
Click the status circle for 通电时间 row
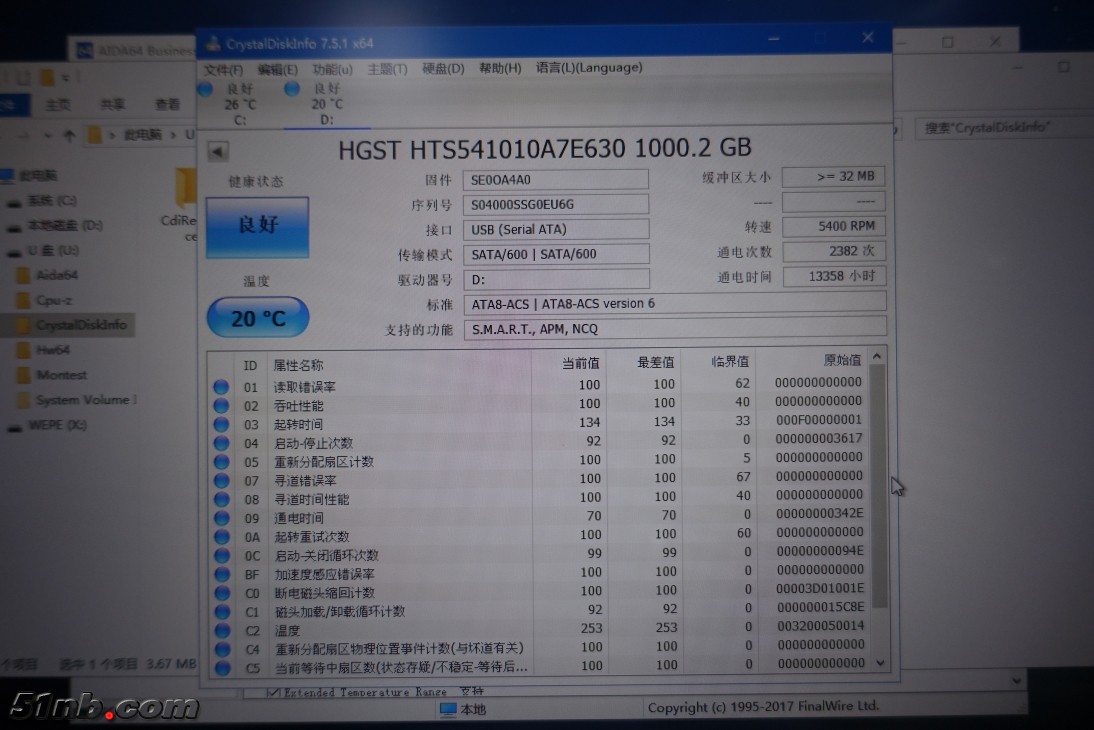221,518
